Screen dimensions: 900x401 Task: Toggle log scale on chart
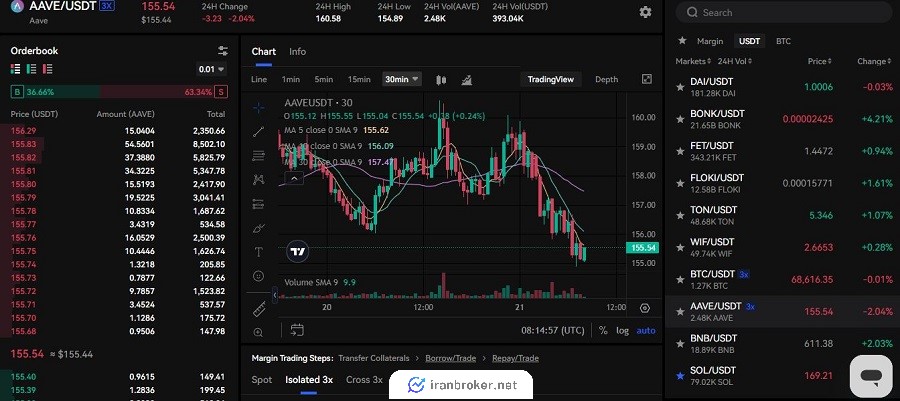622,330
